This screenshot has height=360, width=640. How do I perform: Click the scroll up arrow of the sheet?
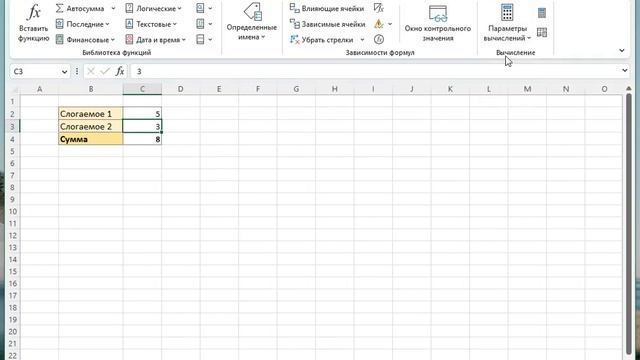click(x=629, y=88)
